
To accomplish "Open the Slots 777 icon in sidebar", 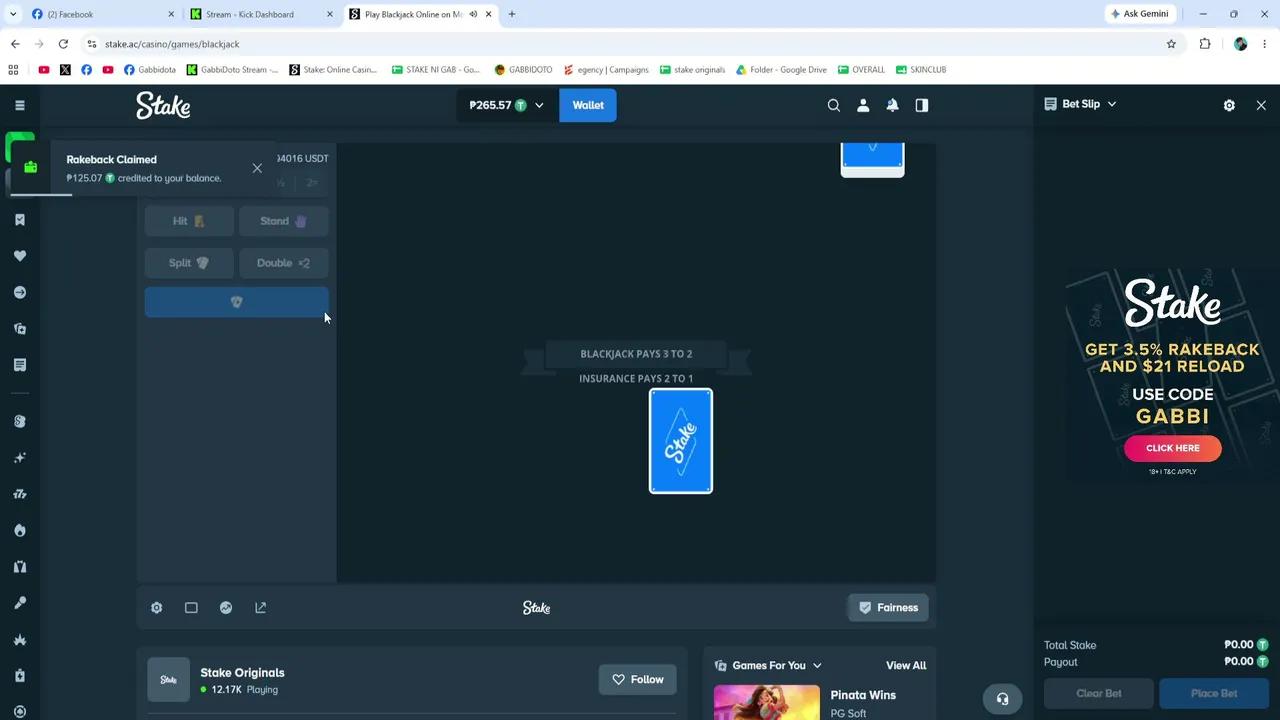I will point(19,494).
